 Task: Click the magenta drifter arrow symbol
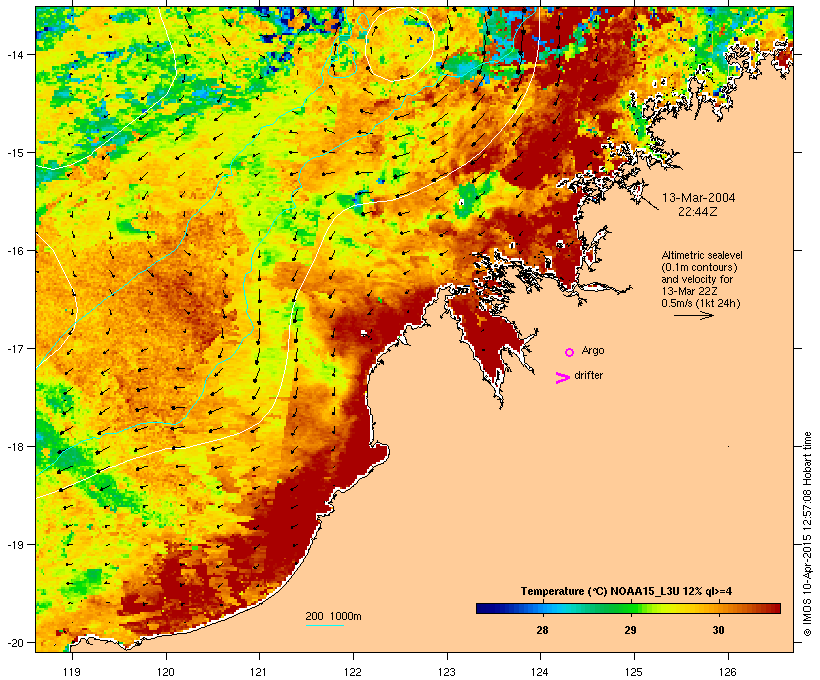click(562, 378)
